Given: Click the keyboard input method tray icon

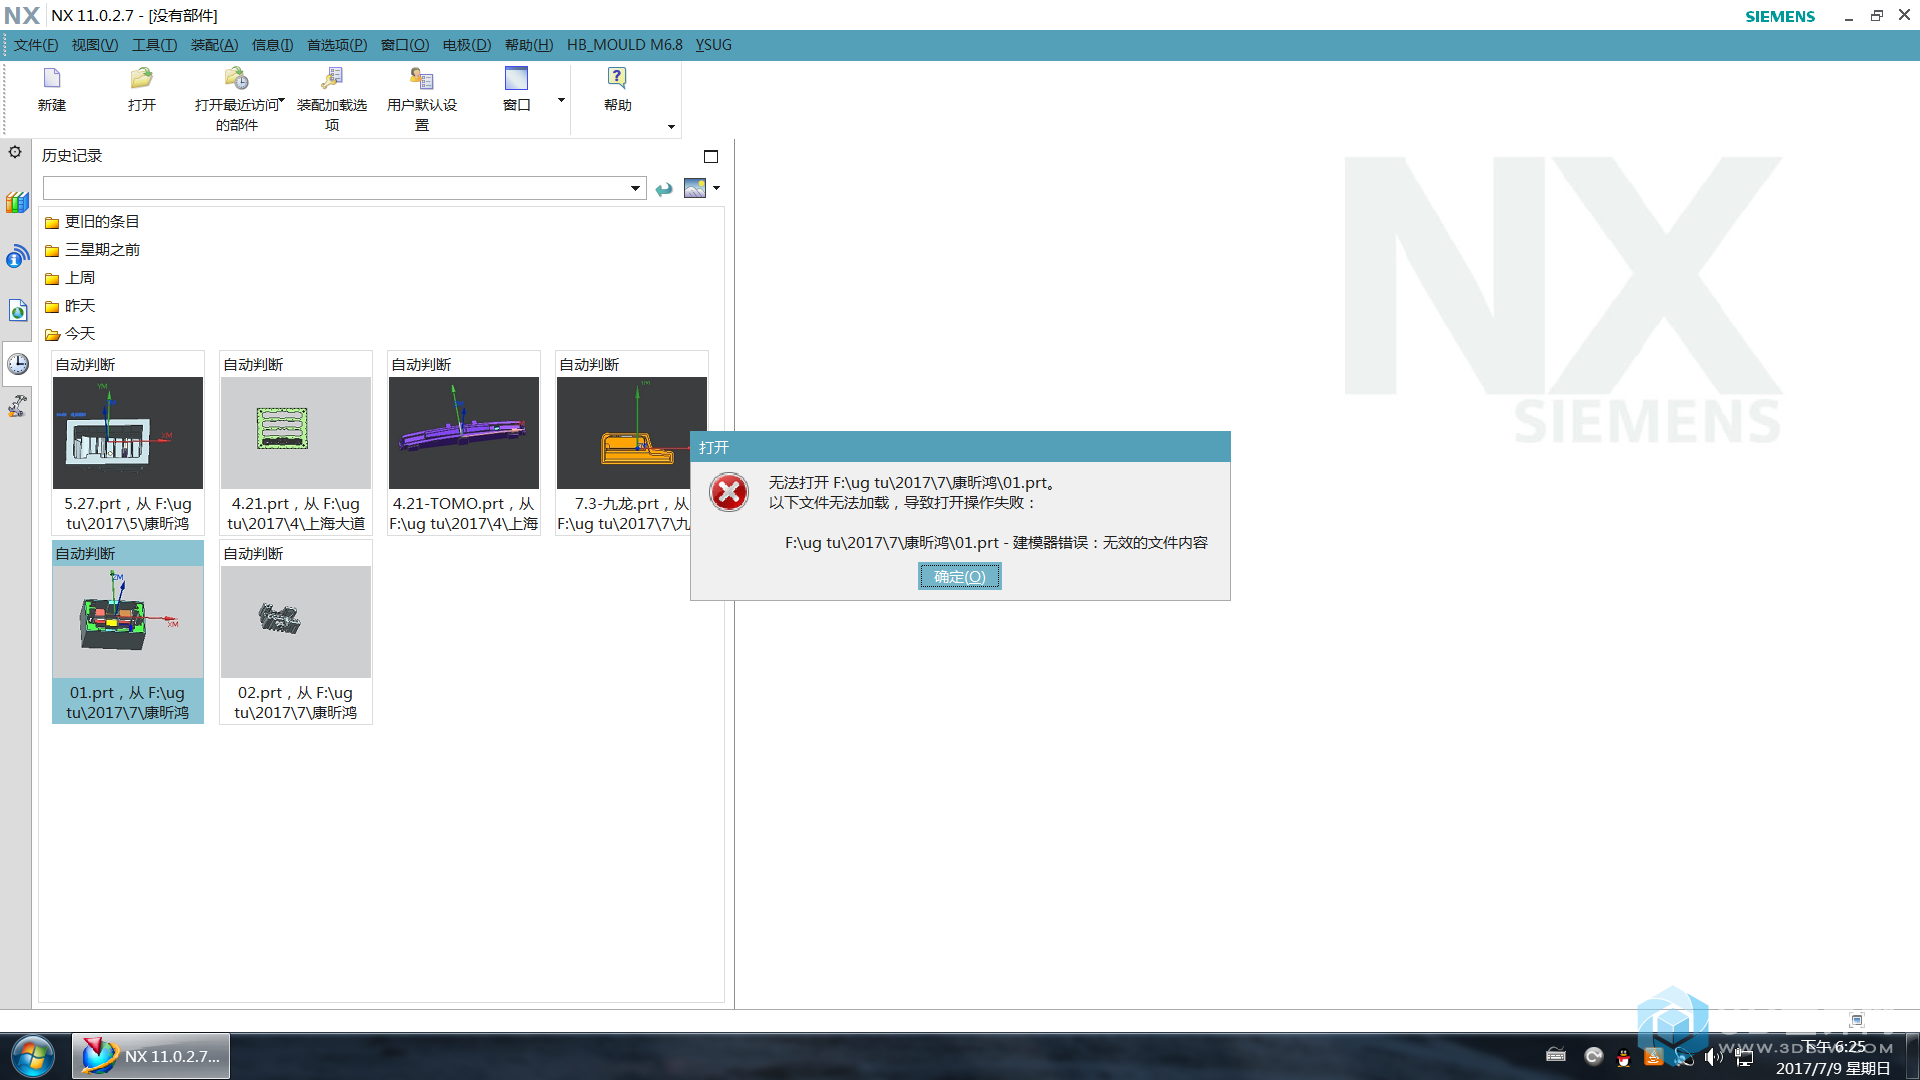Looking at the screenshot, I should tap(1556, 1055).
